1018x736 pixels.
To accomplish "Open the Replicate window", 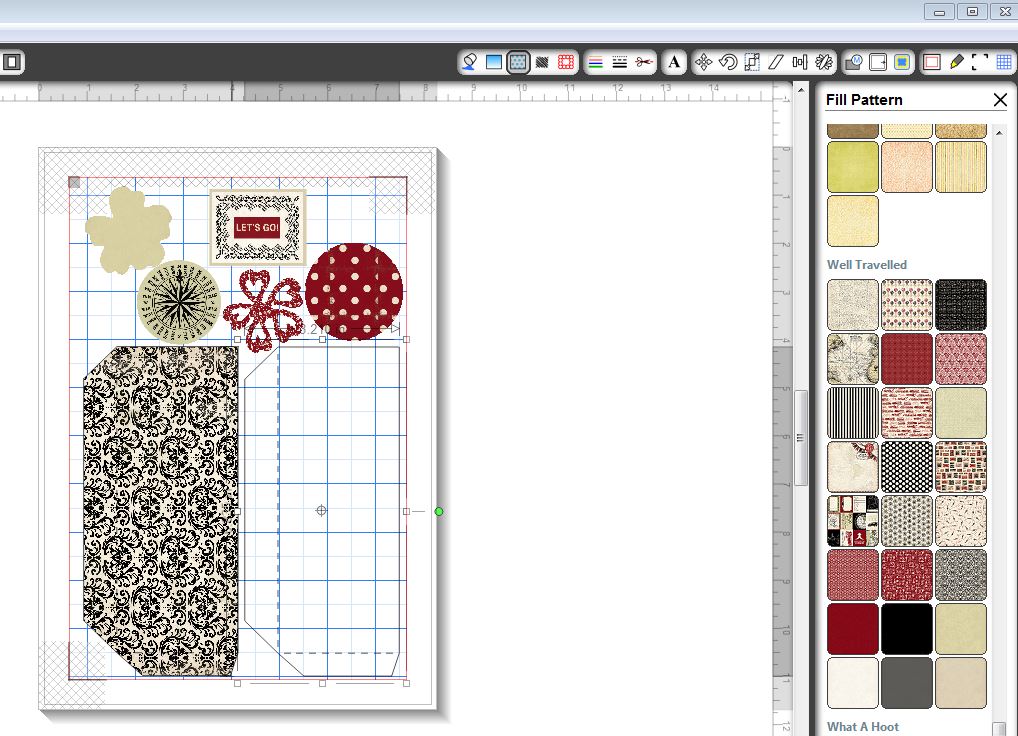I will pos(824,62).
